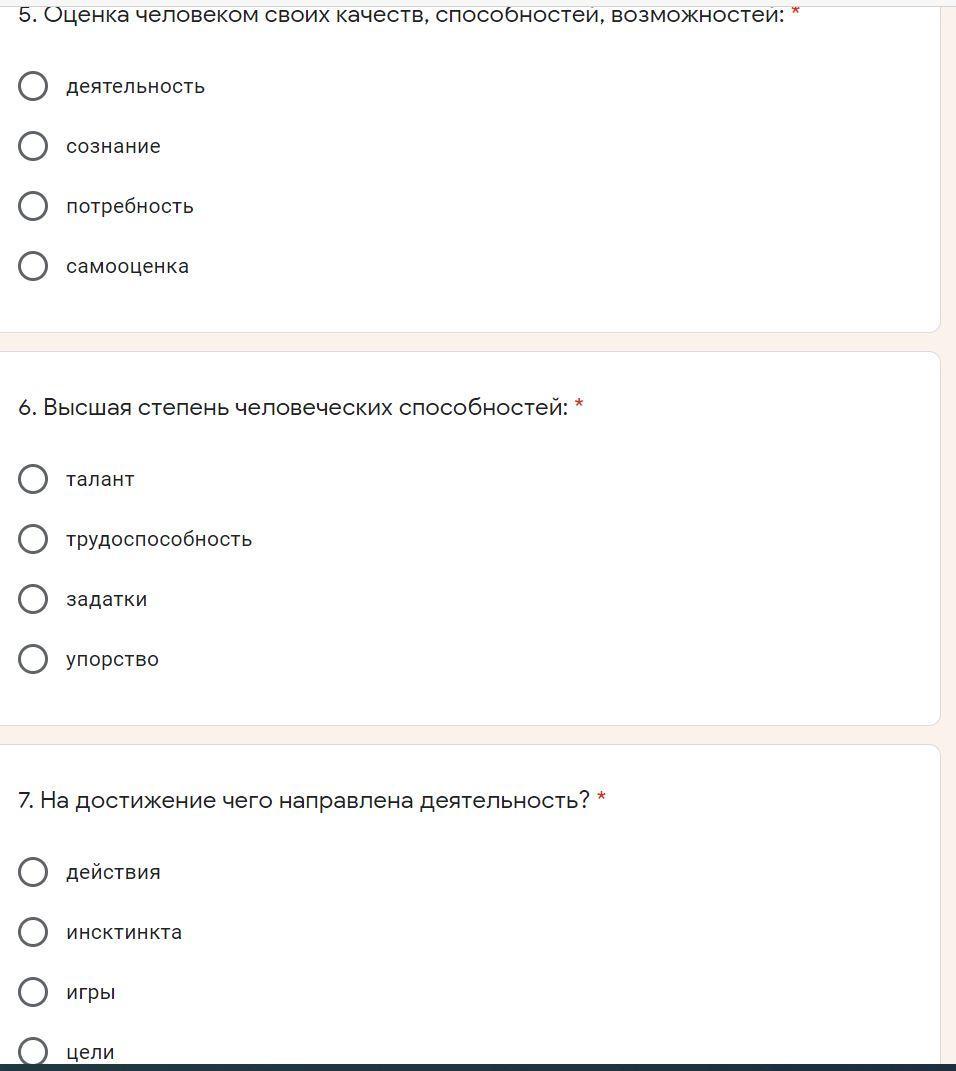Select 'талант' option in question 6
Screen dimensions: 956x1071
coord(33,479)
